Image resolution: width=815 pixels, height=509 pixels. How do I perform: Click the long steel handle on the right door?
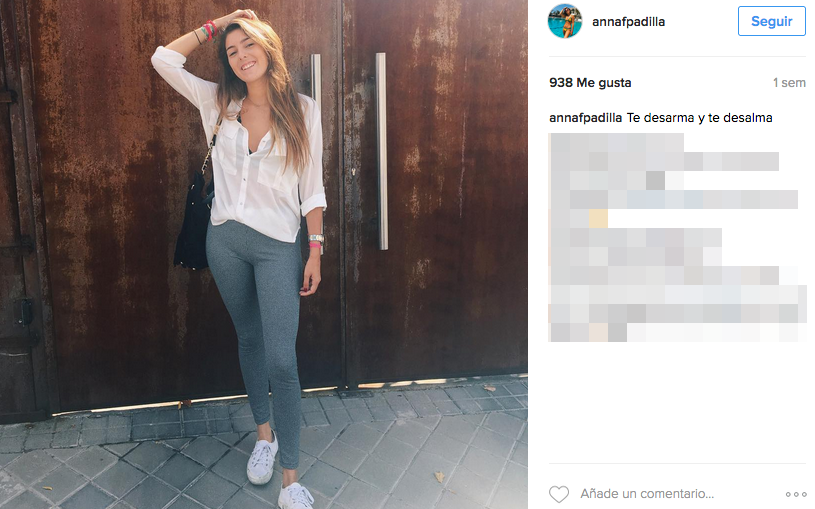(382, 151)
